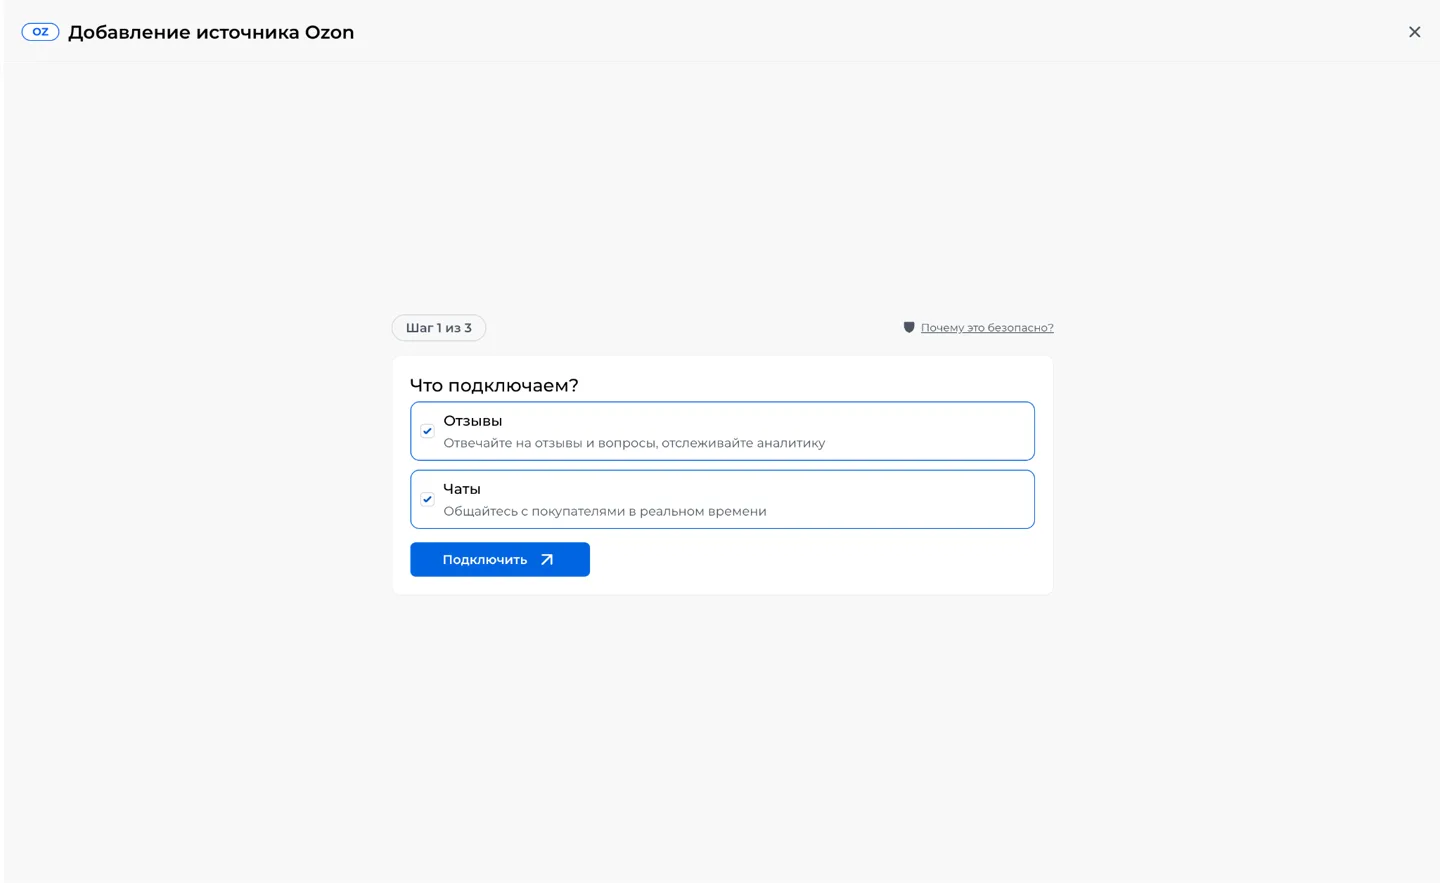Viewport: 1440px width, 883px height.
Task: Close the add Ozon source dialog
Action: [x=1414, y=32]
